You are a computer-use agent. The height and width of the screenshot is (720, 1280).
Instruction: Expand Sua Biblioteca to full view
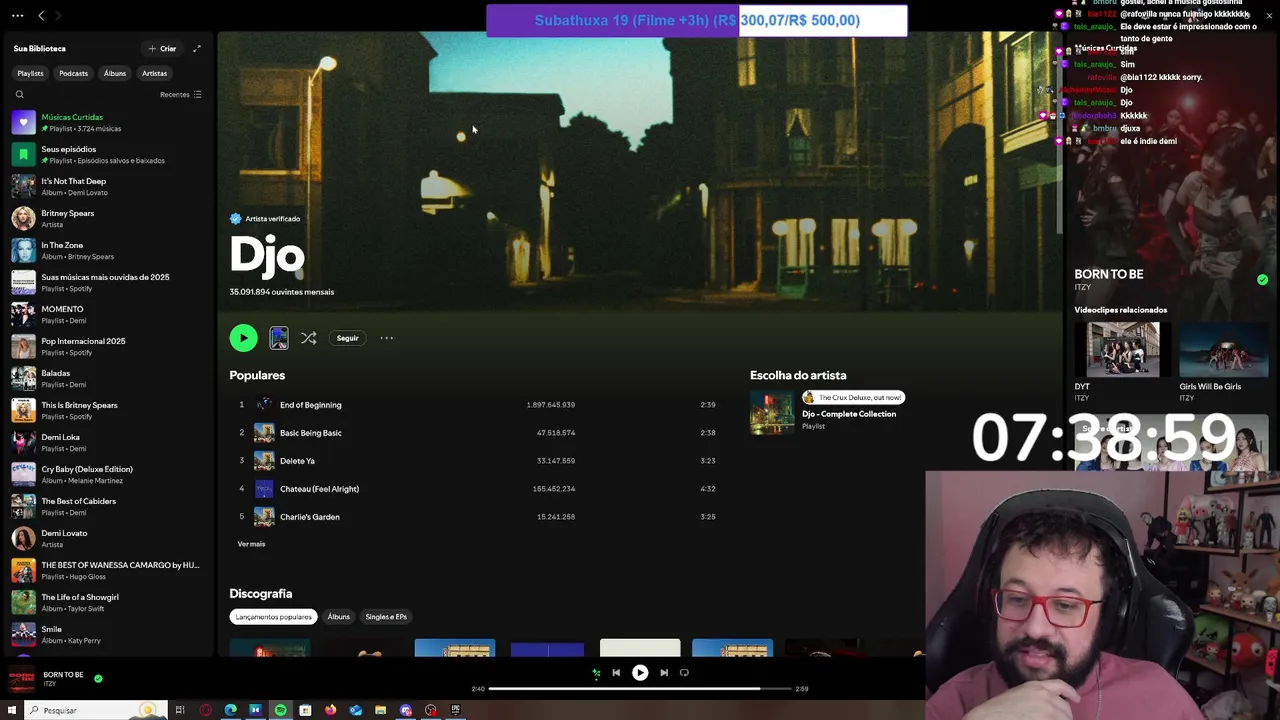pos(197,48)
